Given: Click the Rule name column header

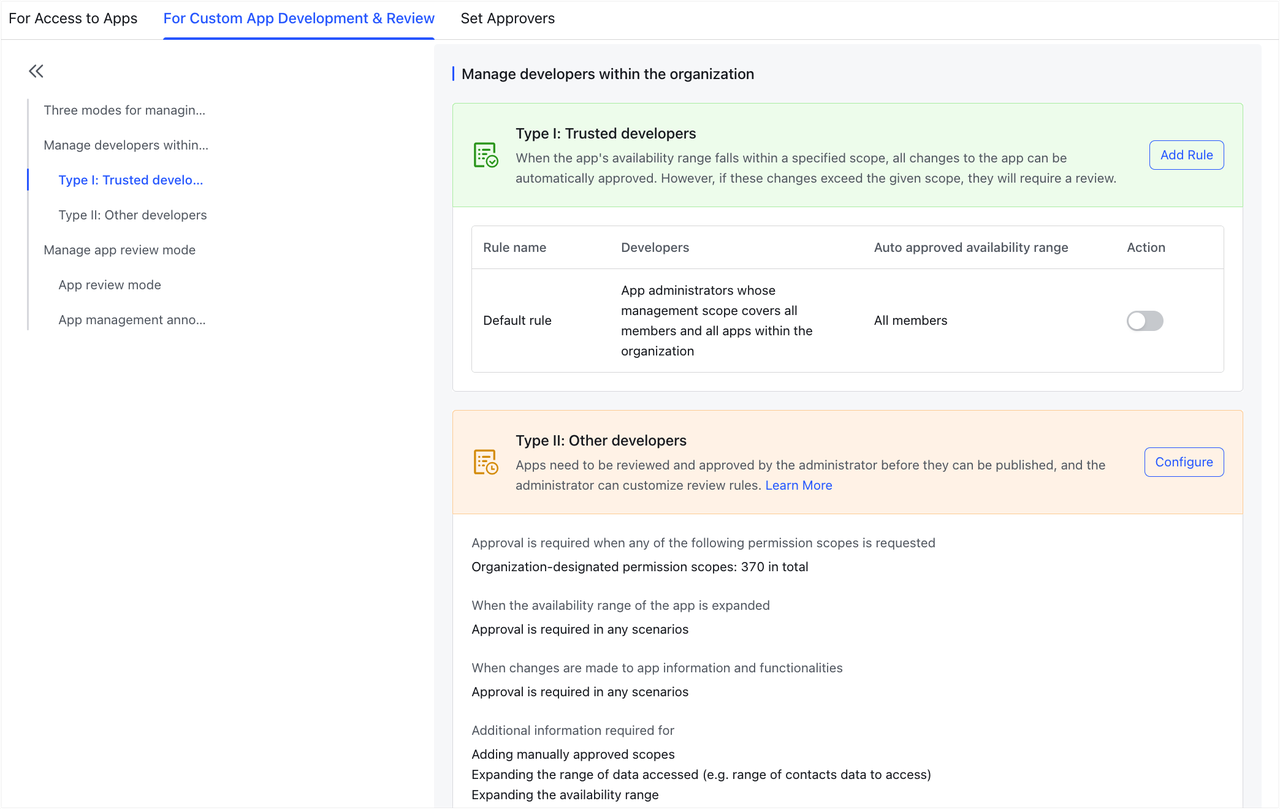Looking at the screenshot, I should point(515,247).
